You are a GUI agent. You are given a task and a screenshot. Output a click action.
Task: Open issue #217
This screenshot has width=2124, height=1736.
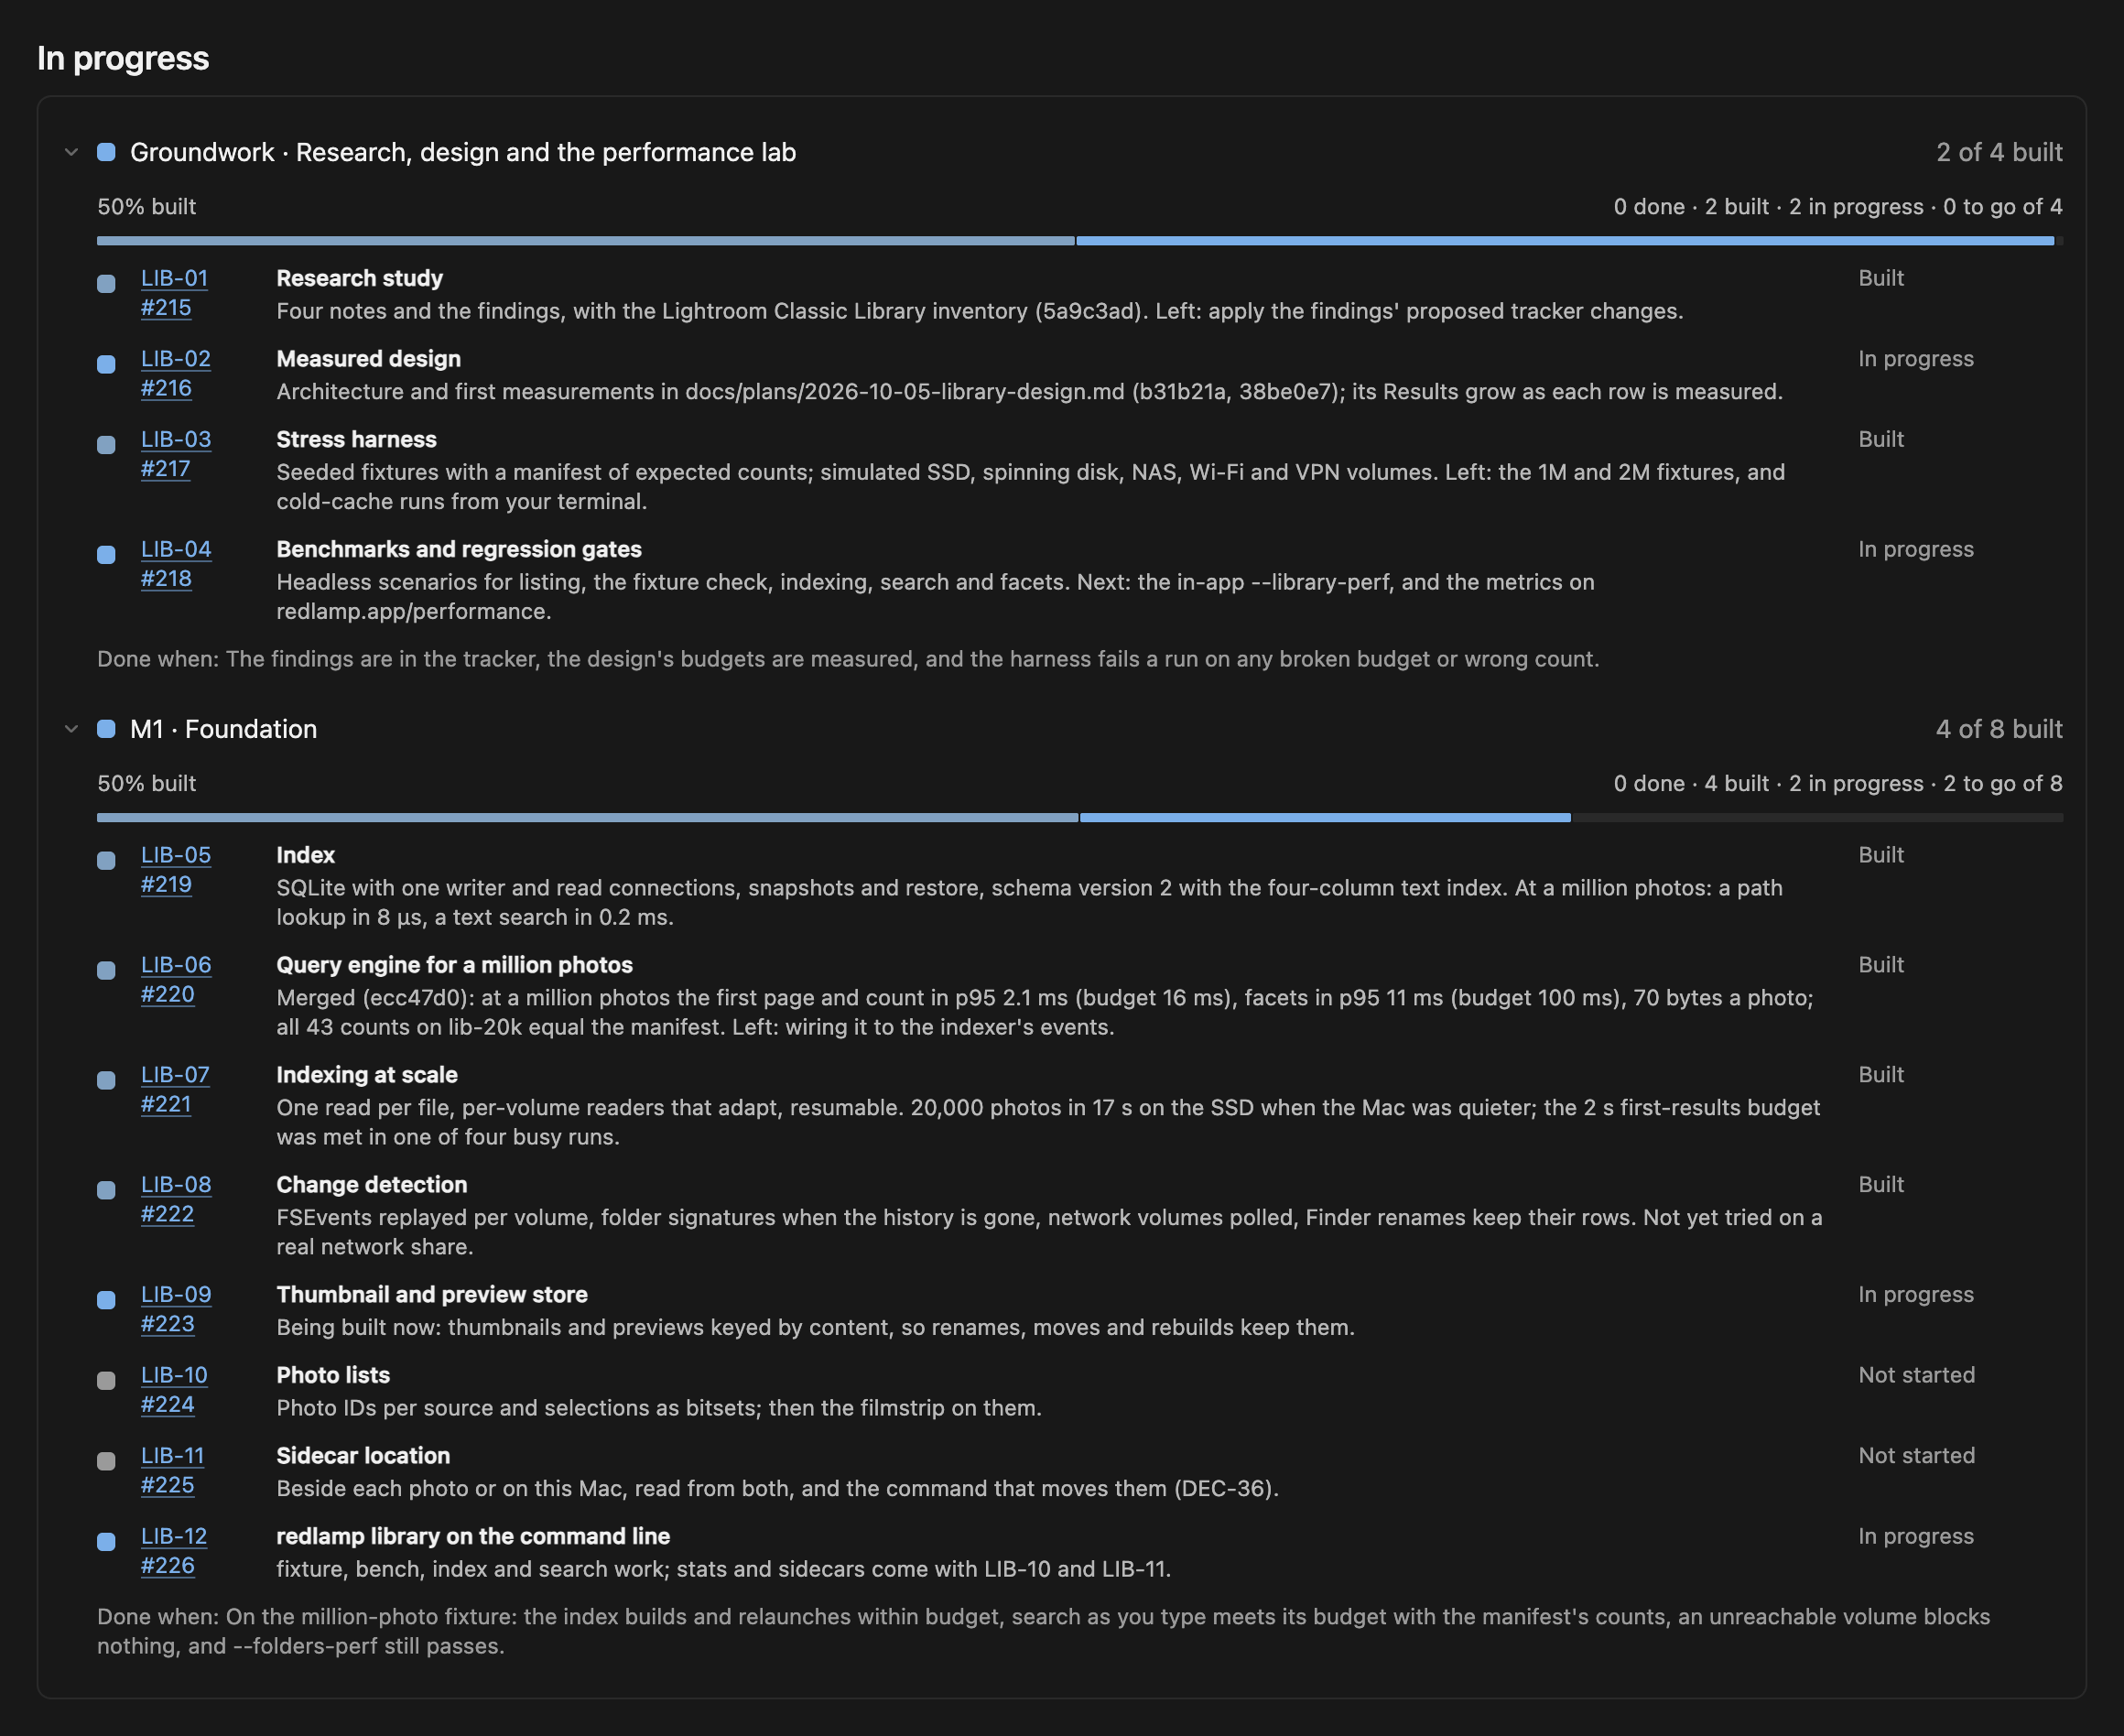coord(165,469)
